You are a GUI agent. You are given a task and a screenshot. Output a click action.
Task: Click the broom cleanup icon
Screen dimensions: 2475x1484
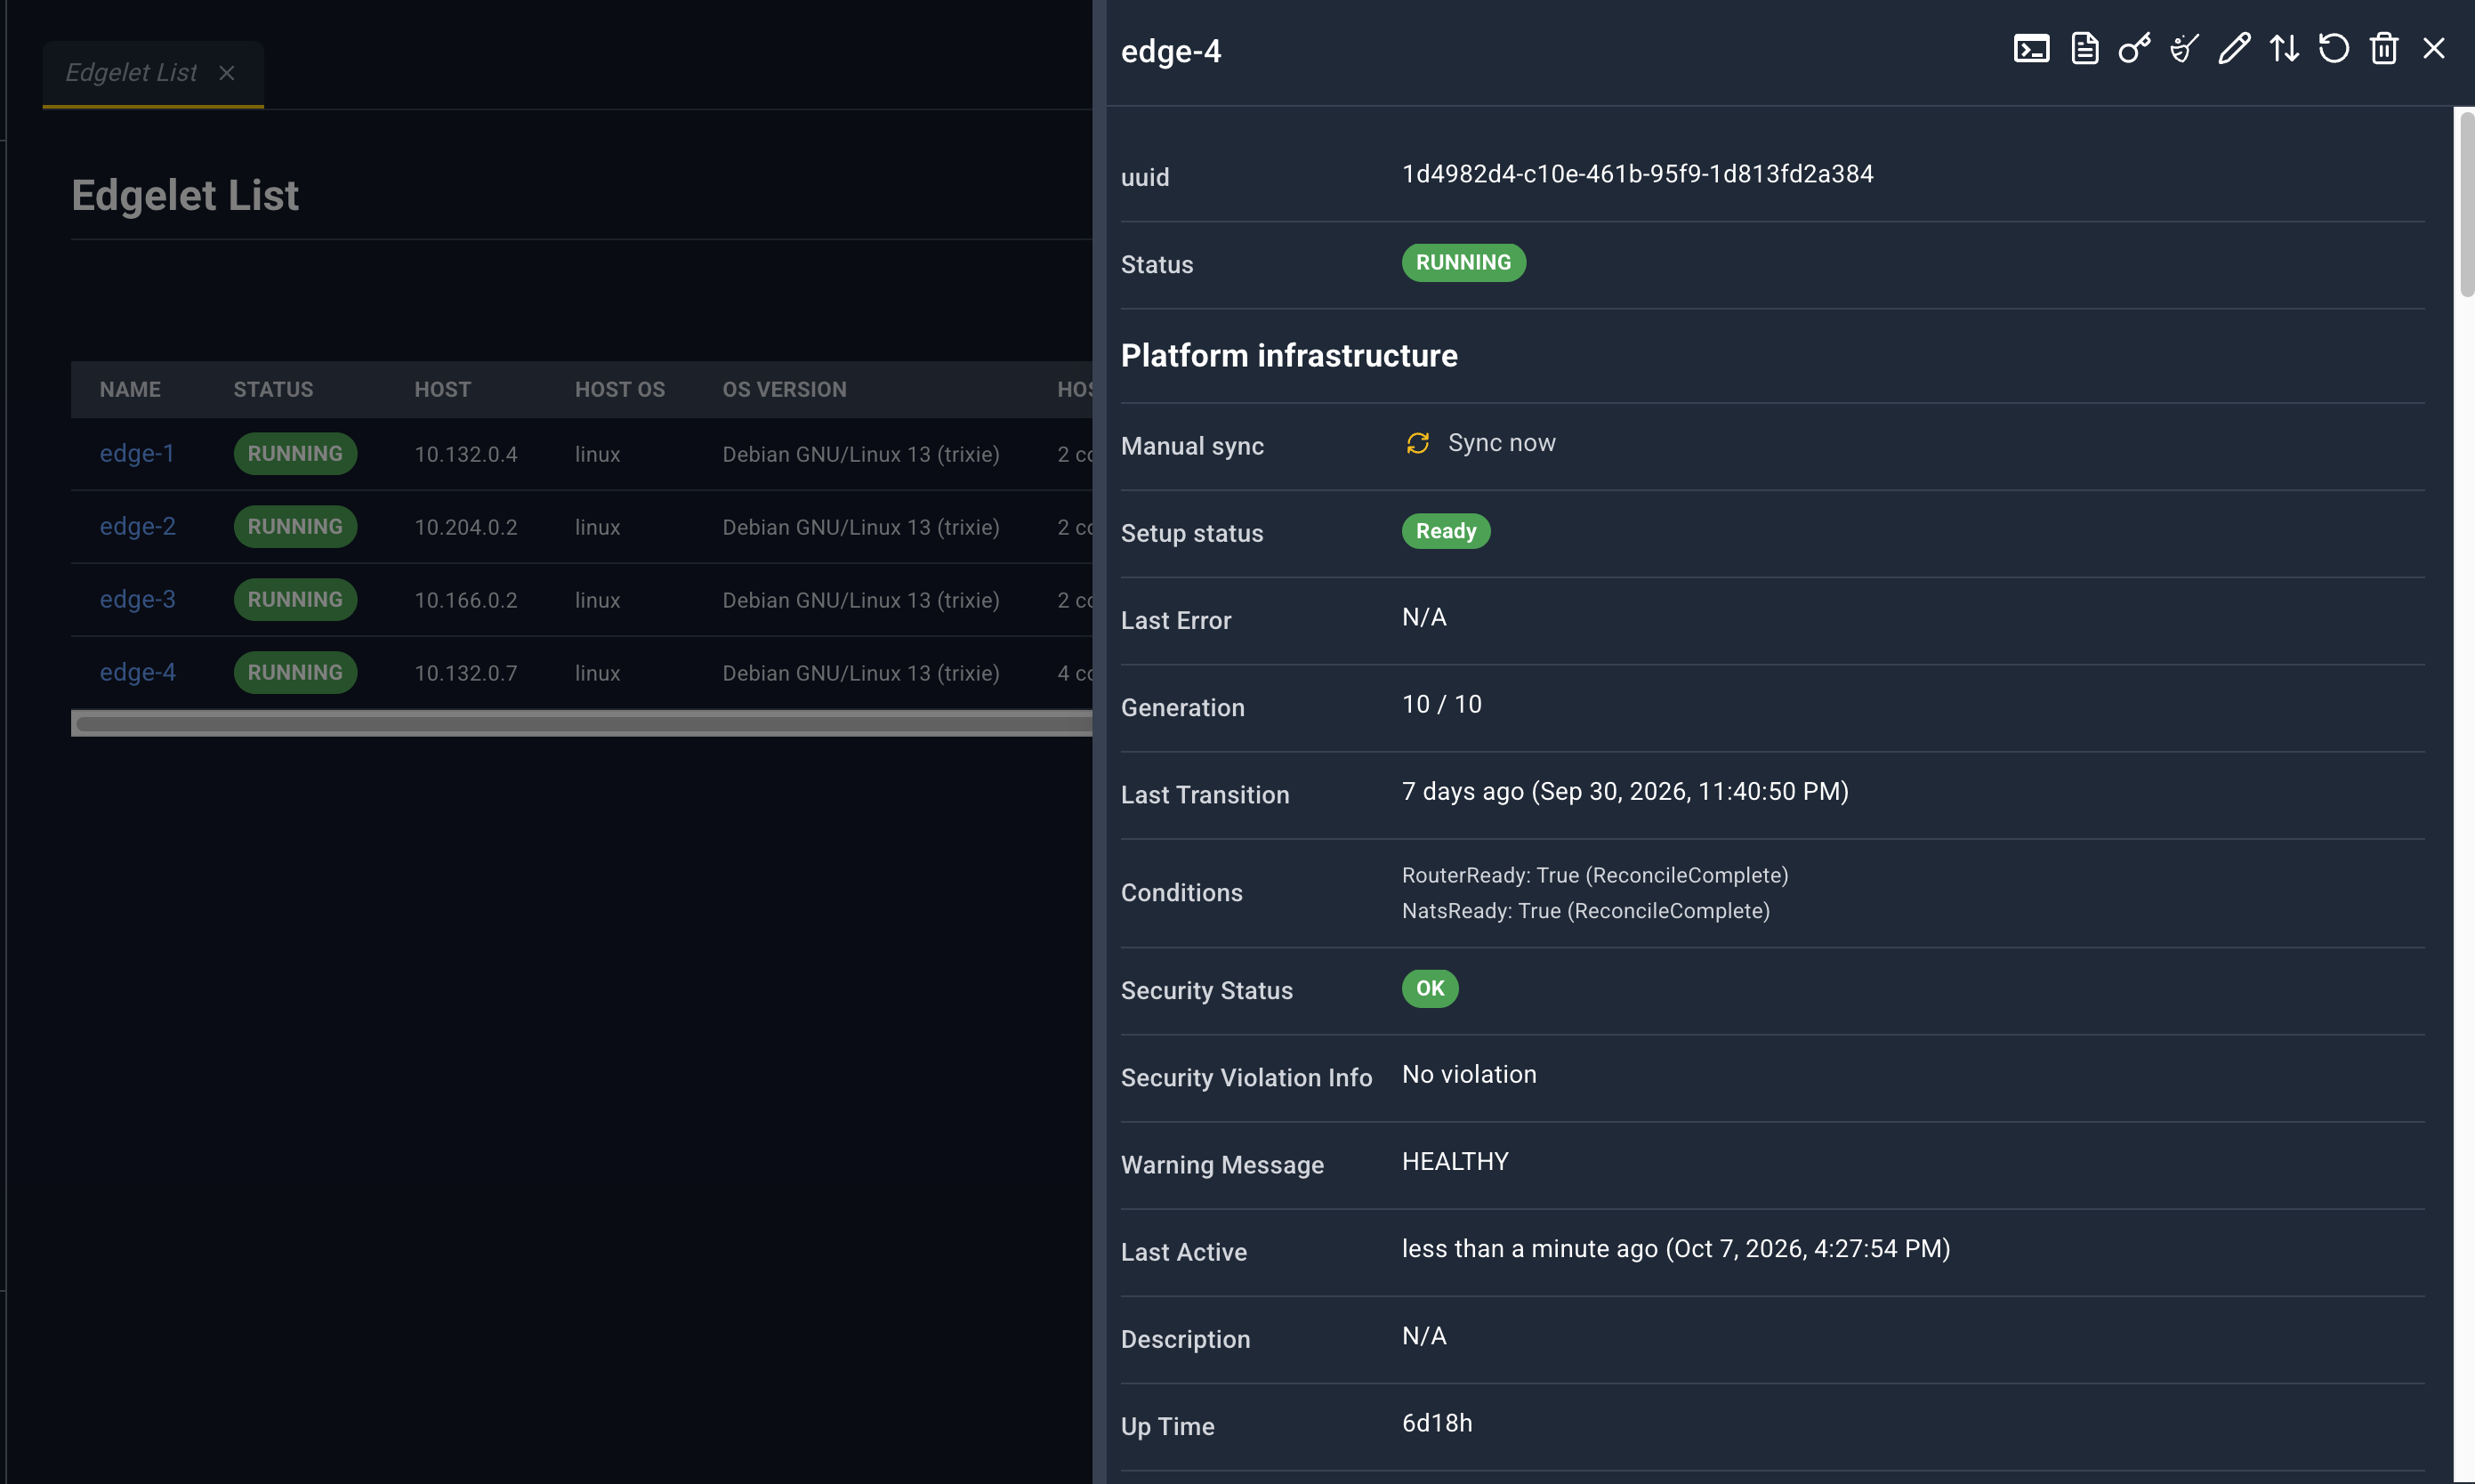(x=2184, y=49)
